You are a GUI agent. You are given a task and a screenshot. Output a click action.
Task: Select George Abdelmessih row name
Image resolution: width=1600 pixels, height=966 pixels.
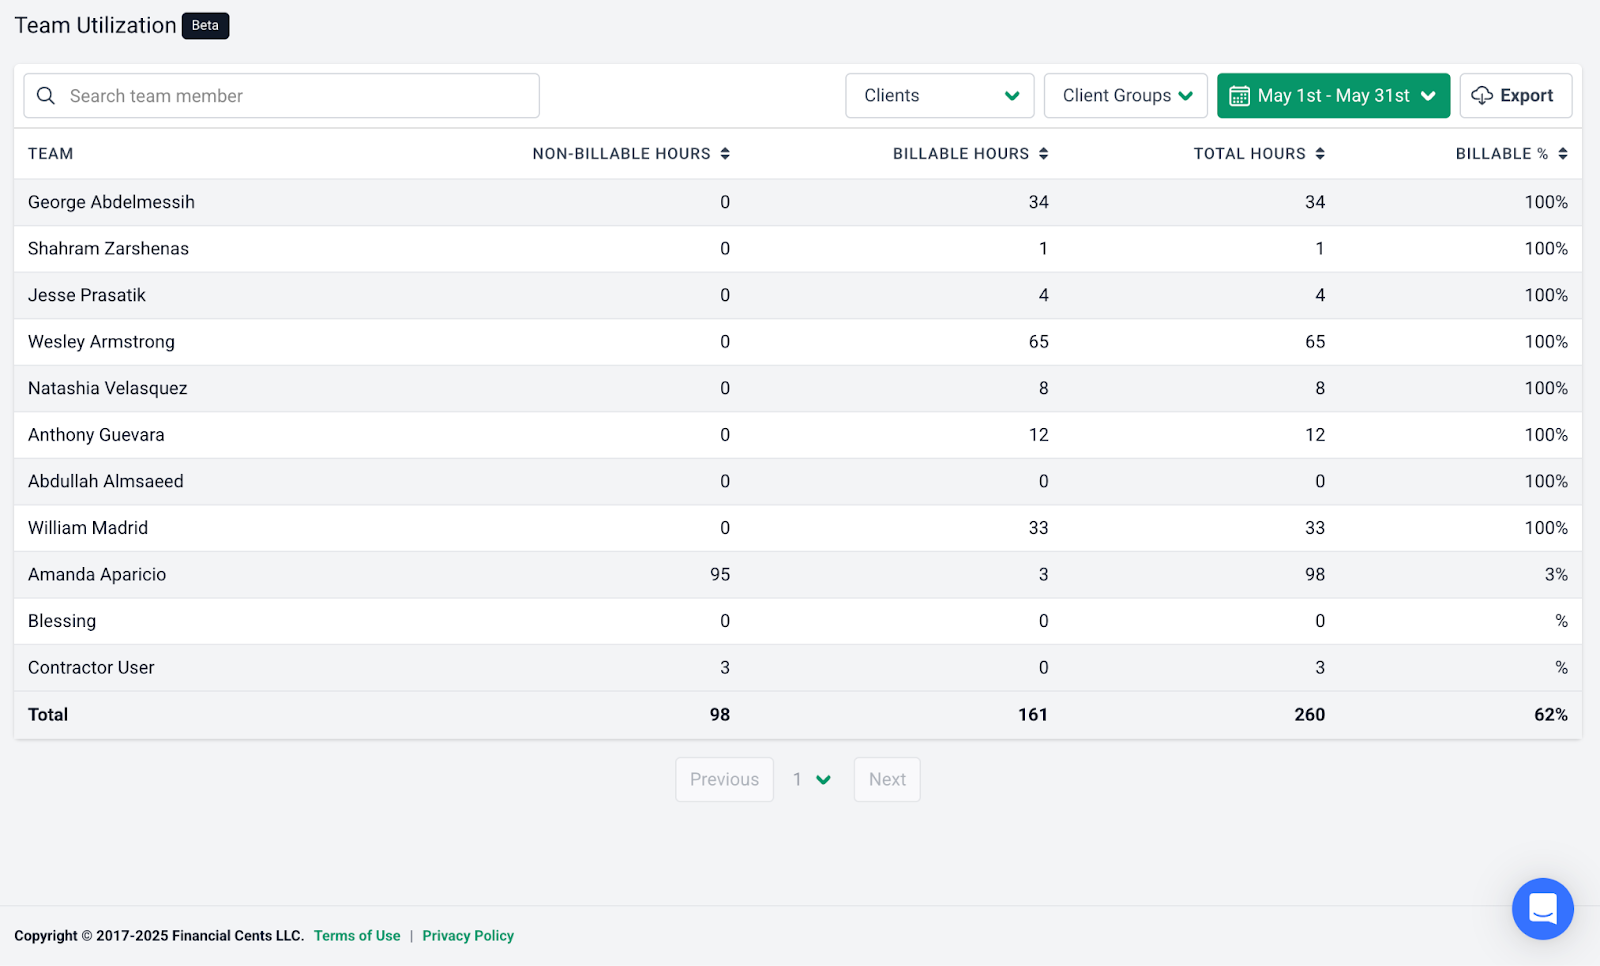111,202
